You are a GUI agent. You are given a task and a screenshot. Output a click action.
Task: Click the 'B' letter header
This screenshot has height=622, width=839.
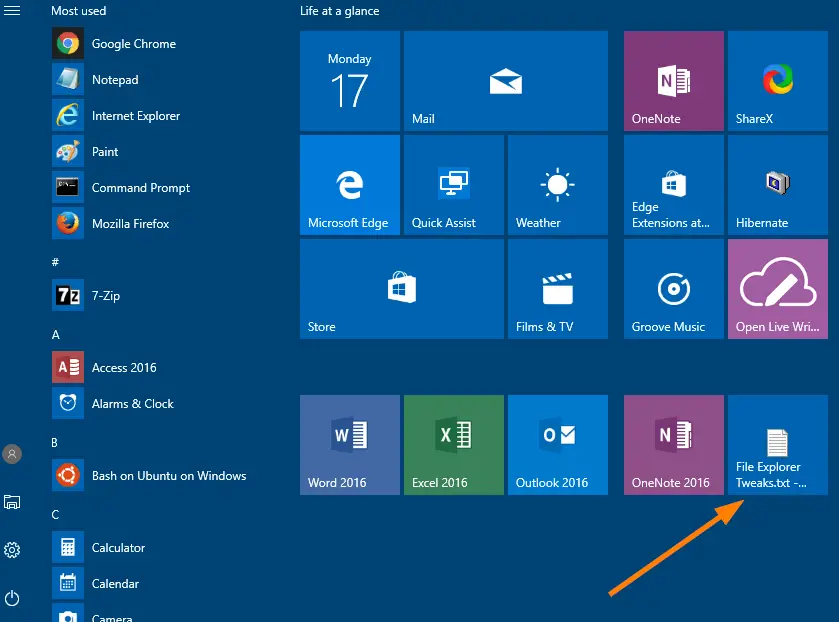55,443
